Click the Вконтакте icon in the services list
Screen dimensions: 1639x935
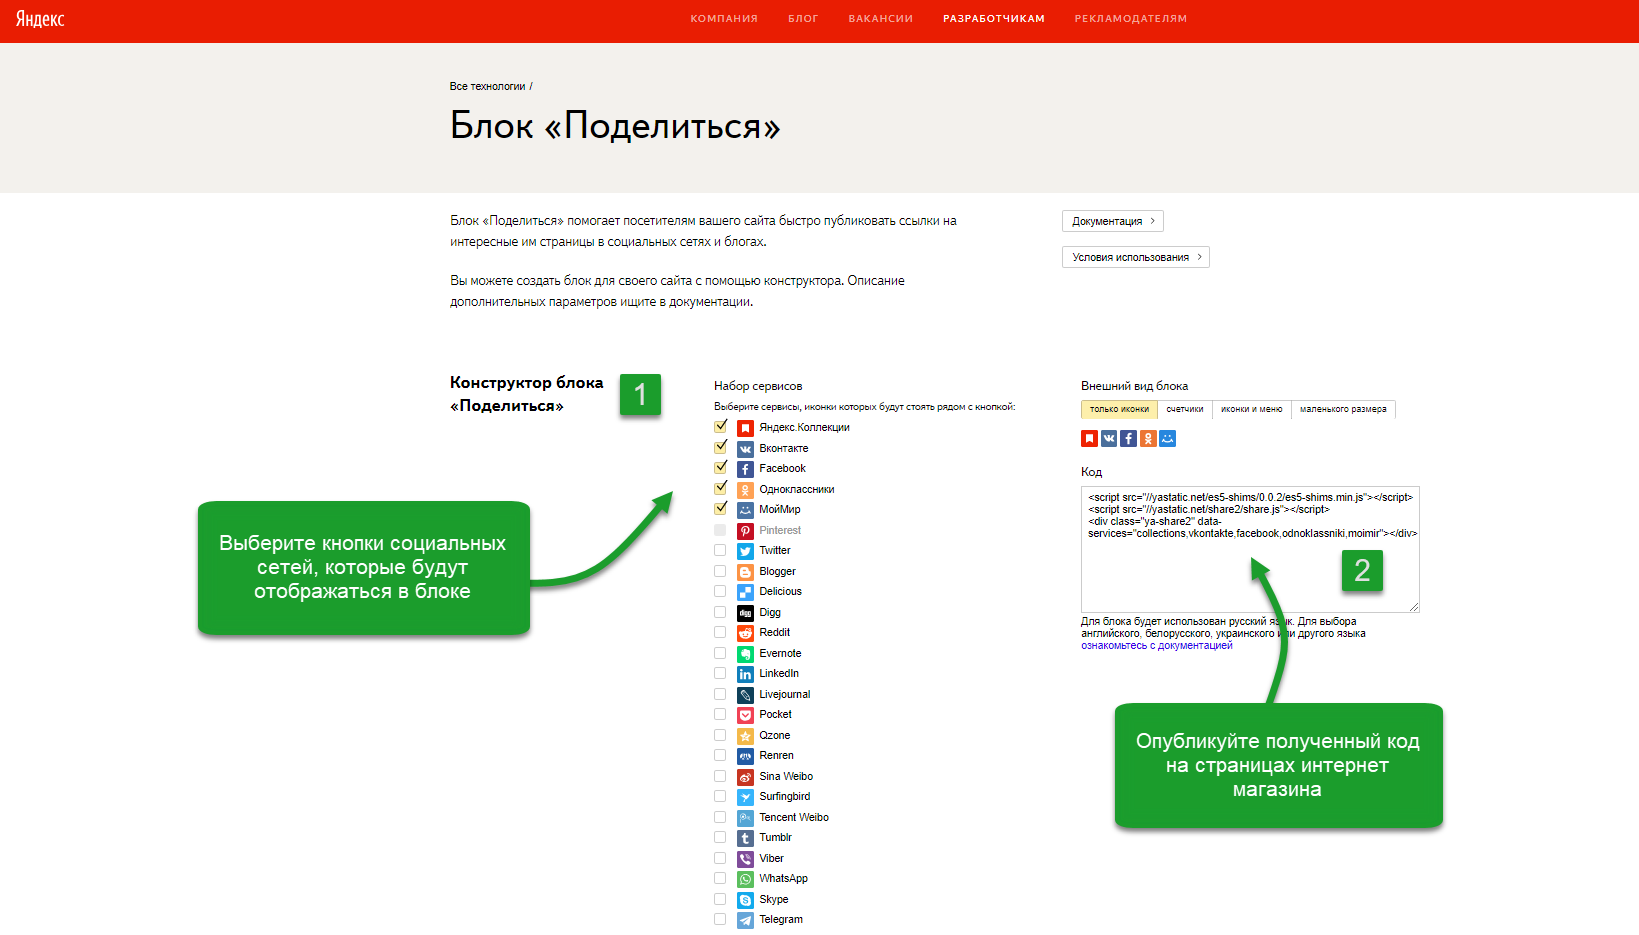point(745,449)
